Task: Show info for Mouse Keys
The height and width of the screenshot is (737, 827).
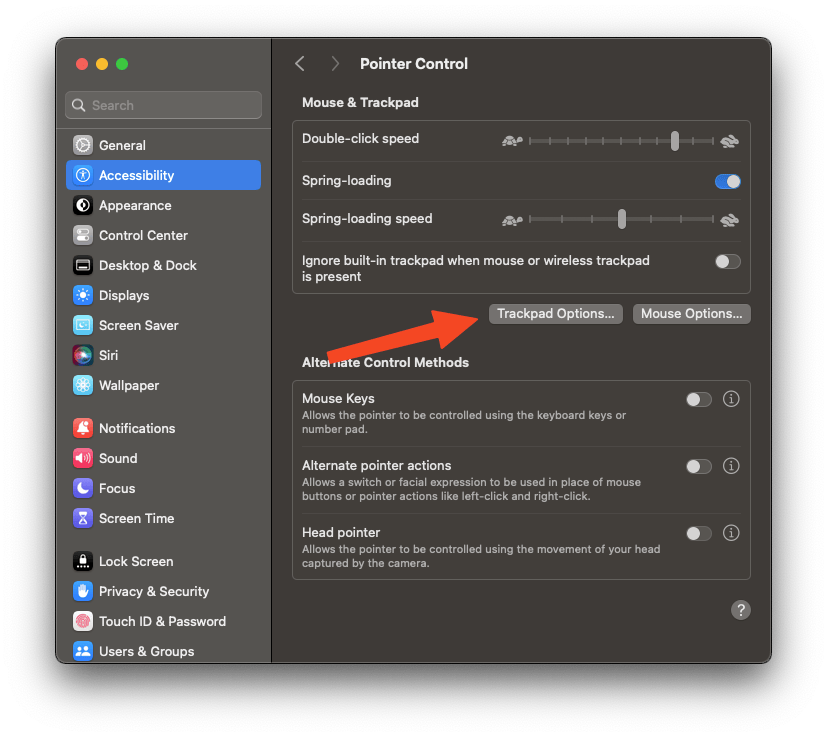Action: tap(731, 399)
